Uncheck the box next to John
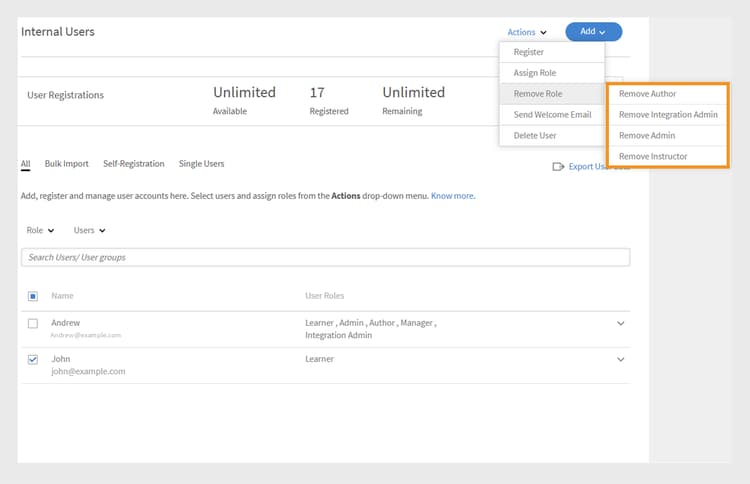The height and width of the screenshot is (484, 750). (33, 359)
